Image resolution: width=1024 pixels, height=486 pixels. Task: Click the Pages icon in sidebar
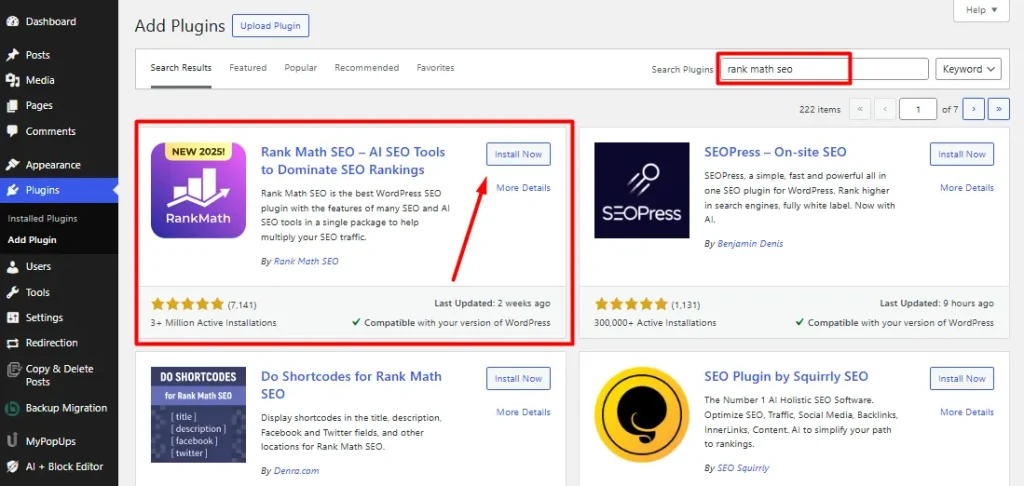(x=12, y=106)
